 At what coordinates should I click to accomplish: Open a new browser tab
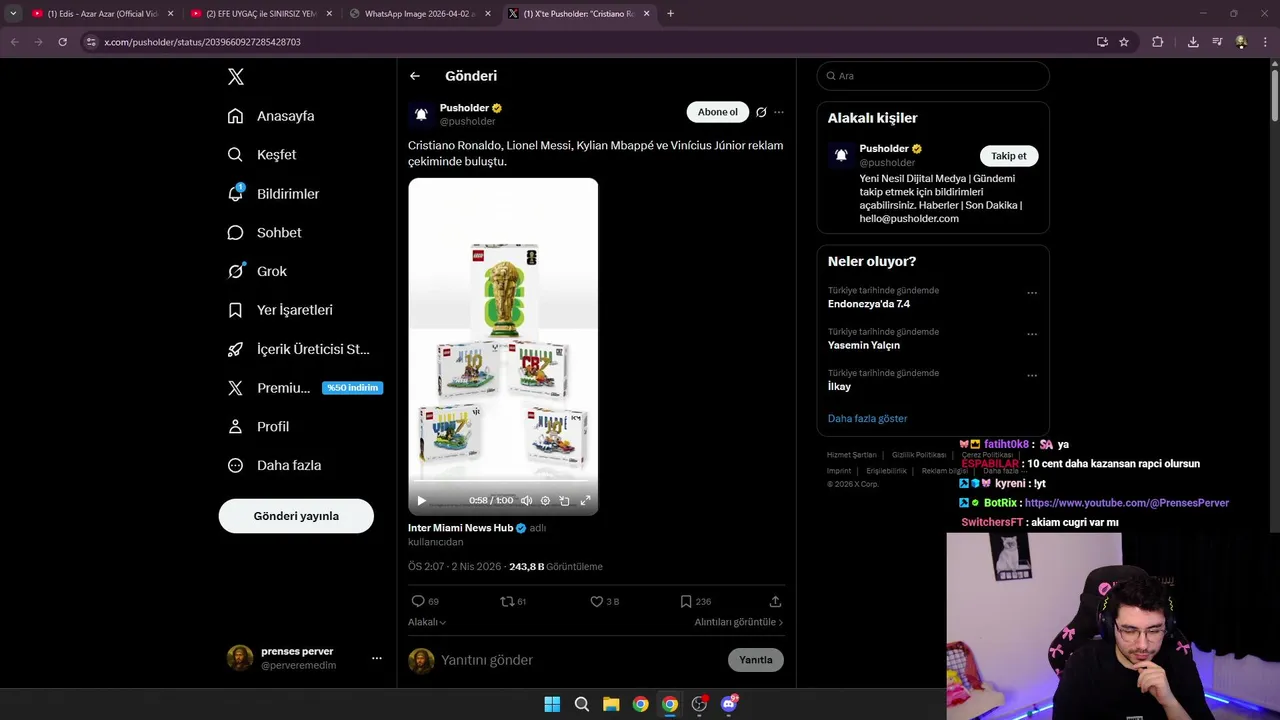[670, 14]
